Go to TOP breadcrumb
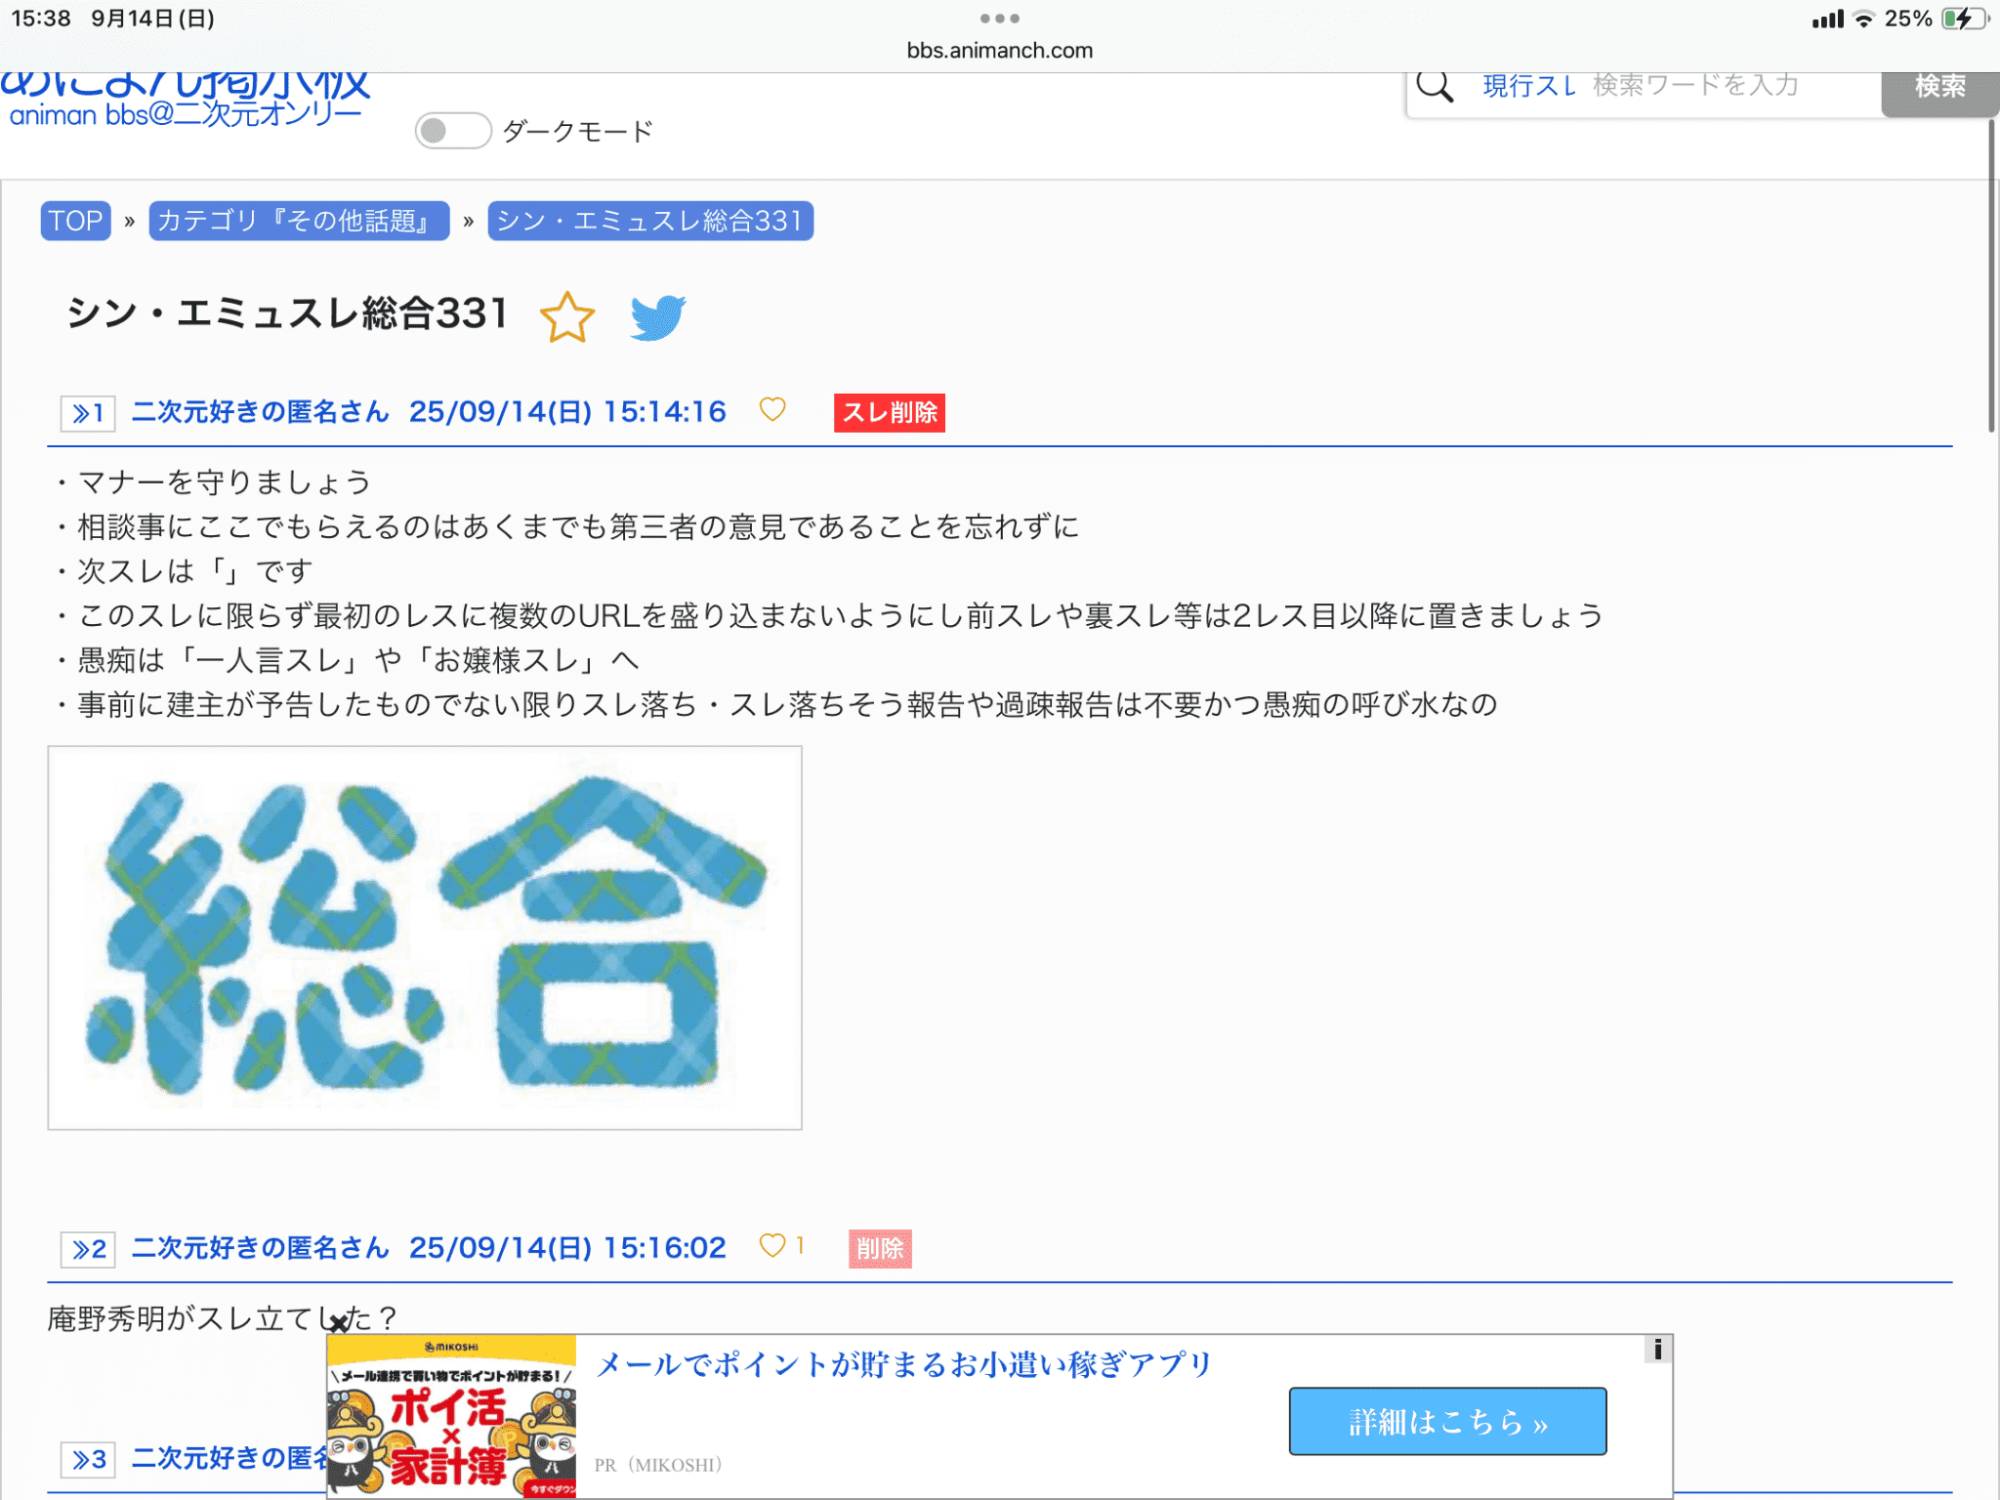 (76, 221)
